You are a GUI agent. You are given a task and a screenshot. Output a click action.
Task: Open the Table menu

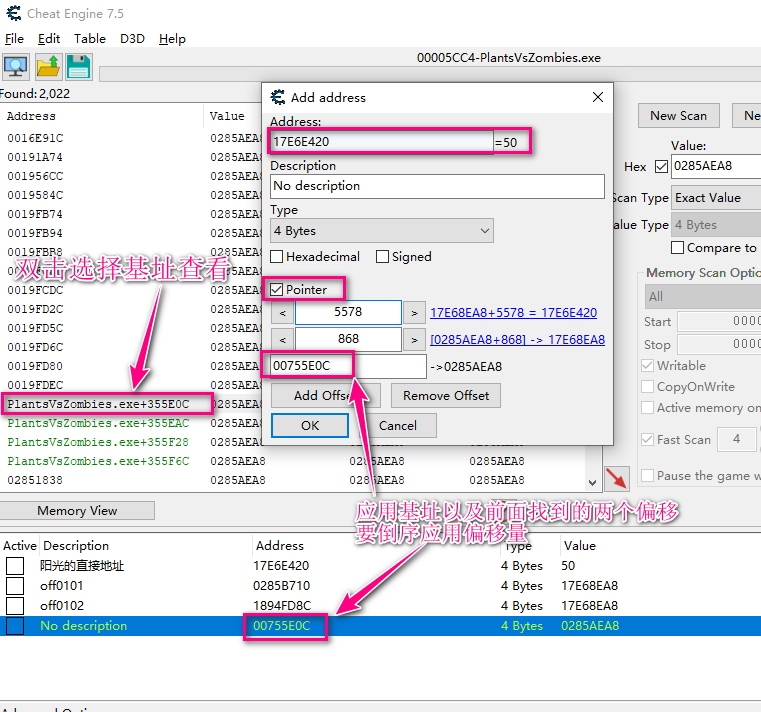click(90, 39)
